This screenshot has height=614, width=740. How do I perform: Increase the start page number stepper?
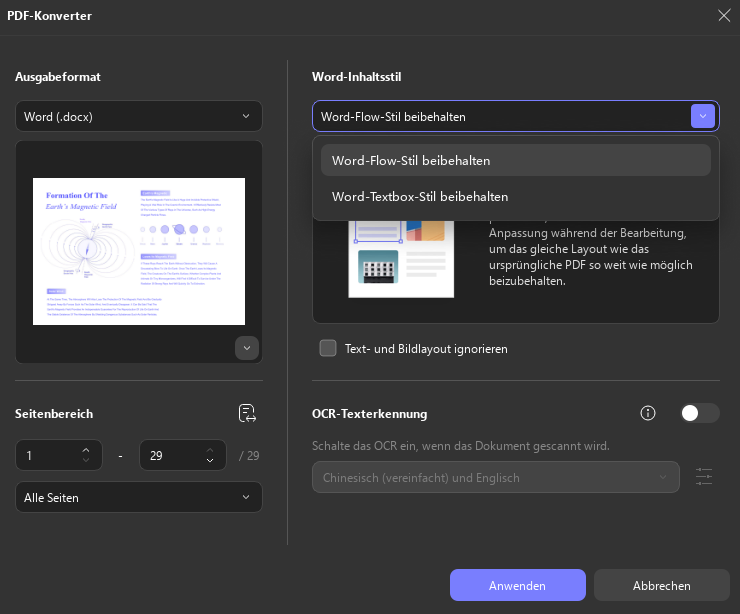86,450
